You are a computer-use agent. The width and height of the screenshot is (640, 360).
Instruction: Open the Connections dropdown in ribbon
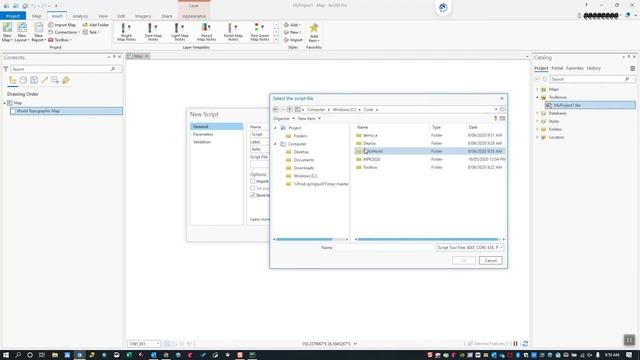tap(64, 32)
